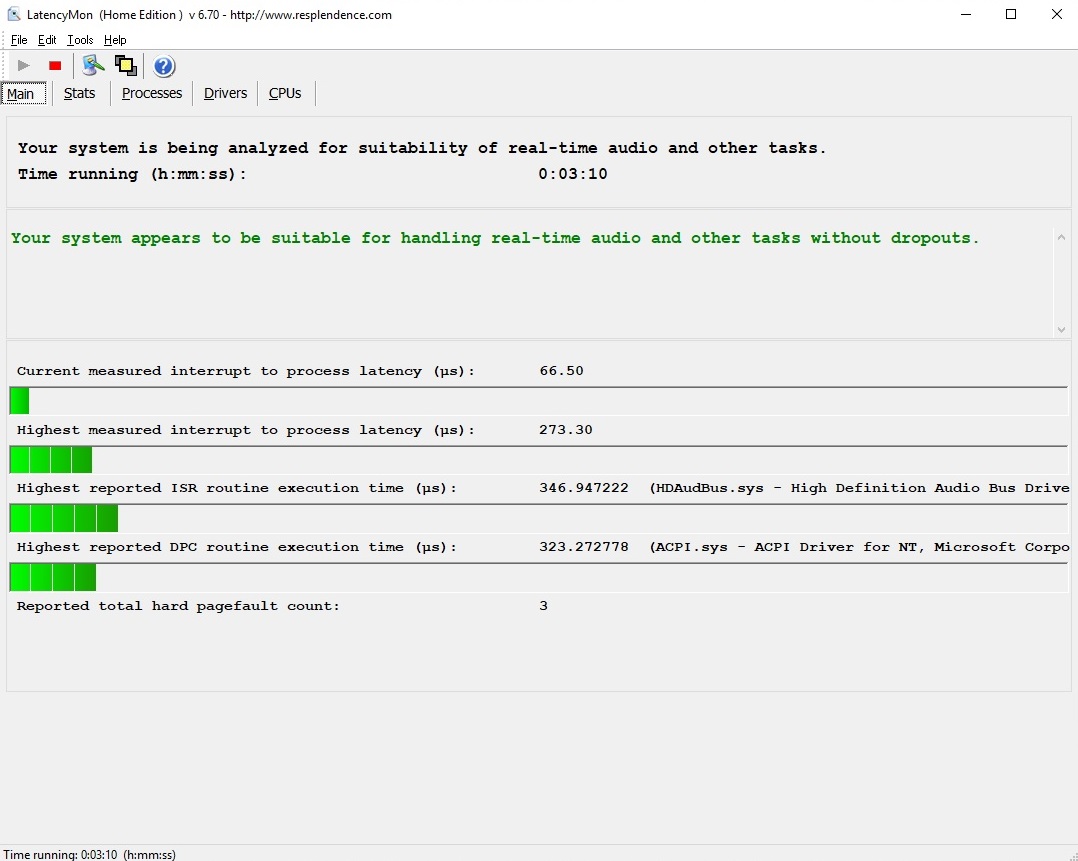1078x861 pixels.
Task: Open the Help menu
Action: click(115, 40)
